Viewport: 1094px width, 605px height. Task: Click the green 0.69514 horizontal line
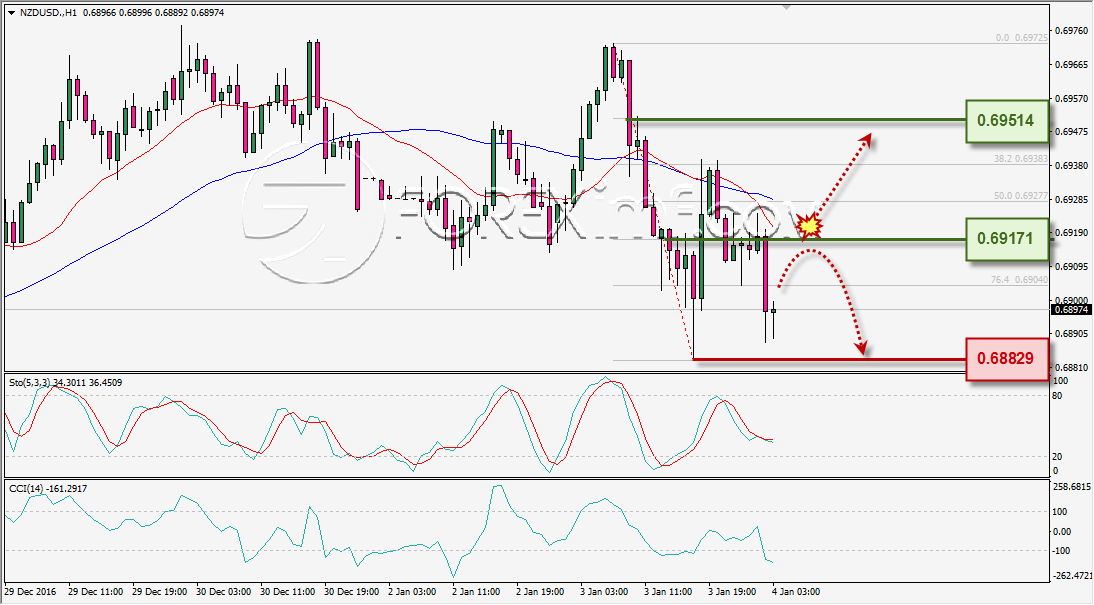pos(795,120)
